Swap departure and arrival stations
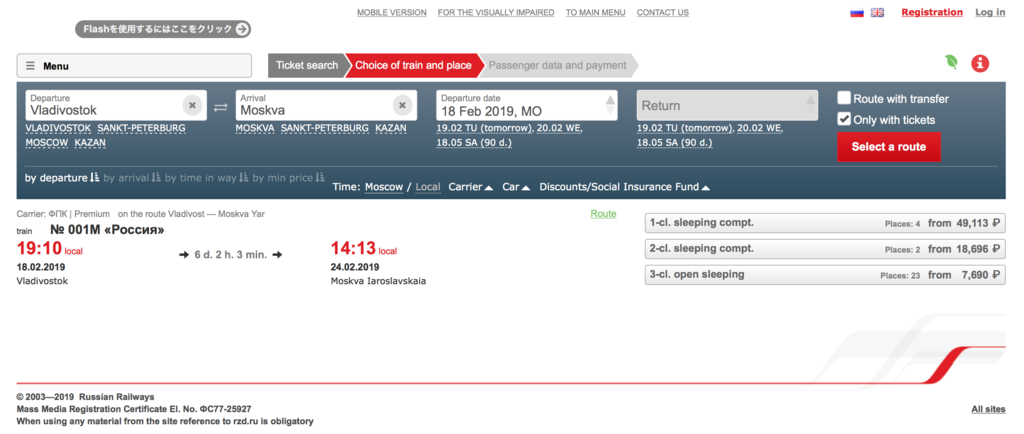The height and width of the screenshot is (434, 1024). coord(221,107)
